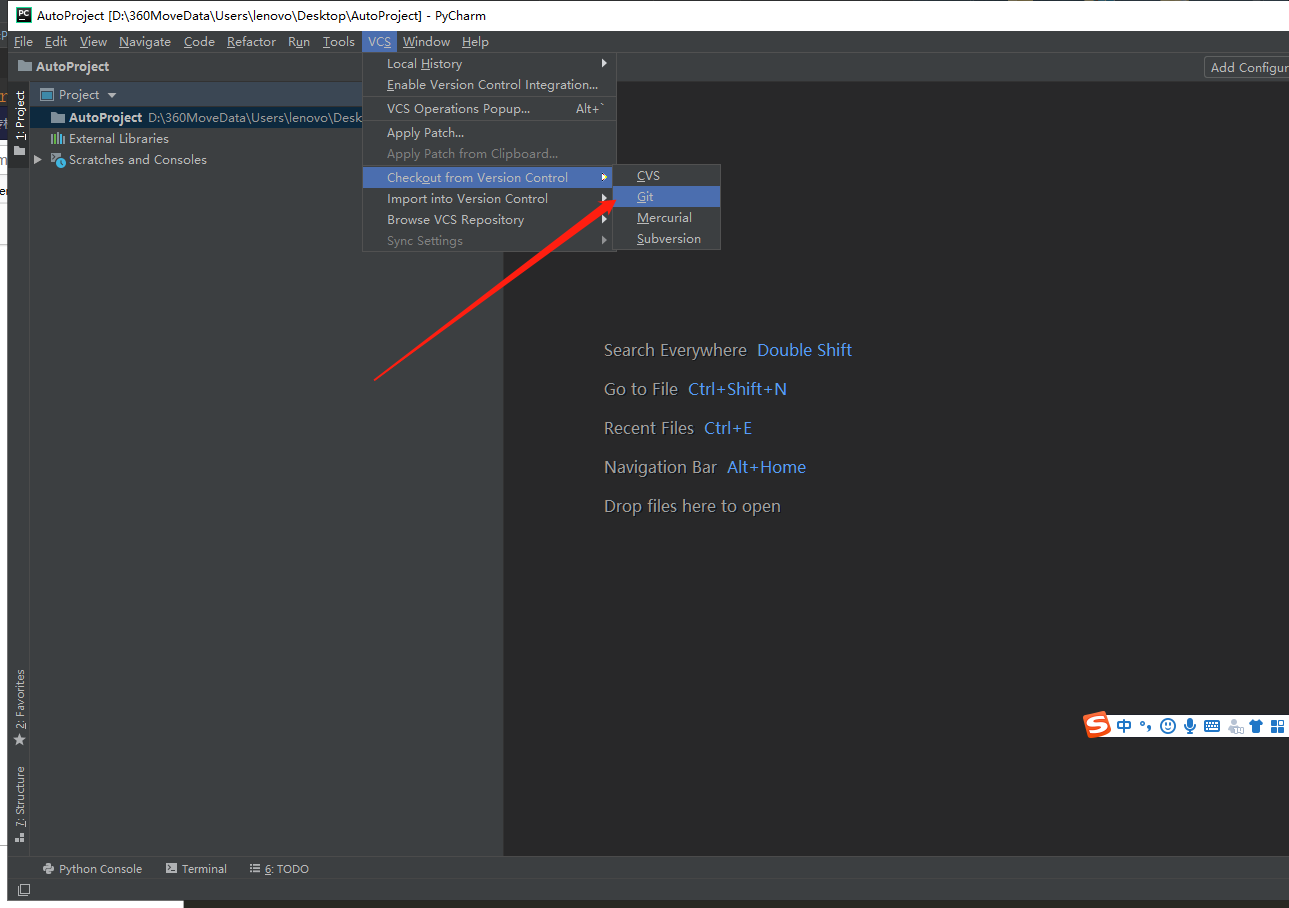Click the Terminal prompt icon
Viewport: 1289px width, 908px height.
pyautogui.click(x=172, y=869)
